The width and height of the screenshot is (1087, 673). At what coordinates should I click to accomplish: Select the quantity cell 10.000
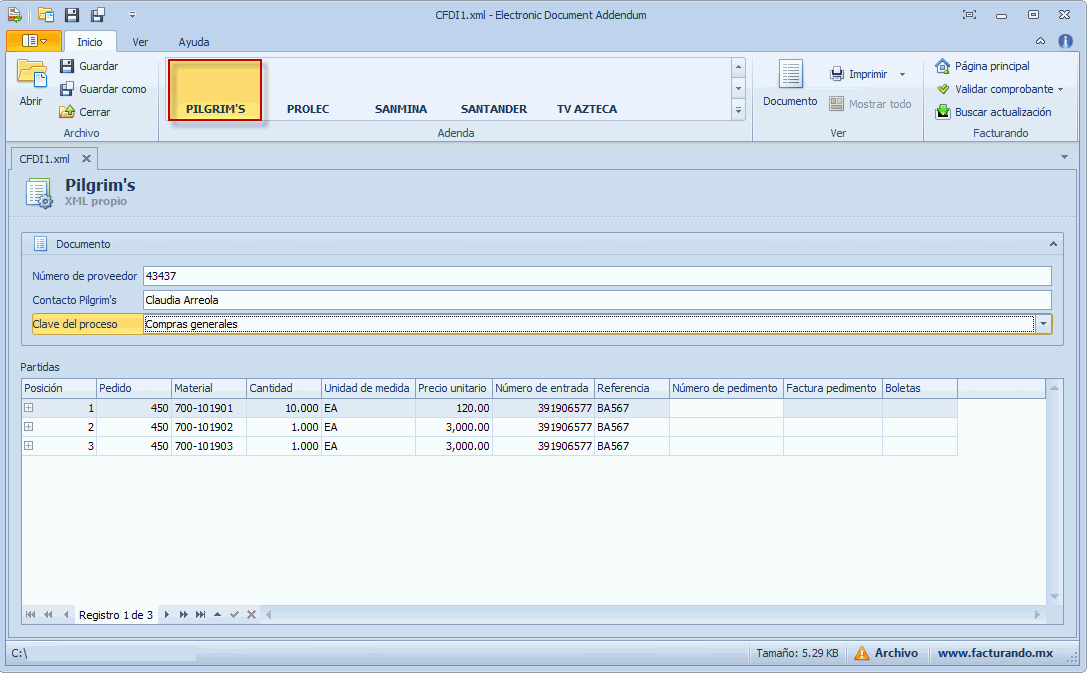tap(284, 408)
